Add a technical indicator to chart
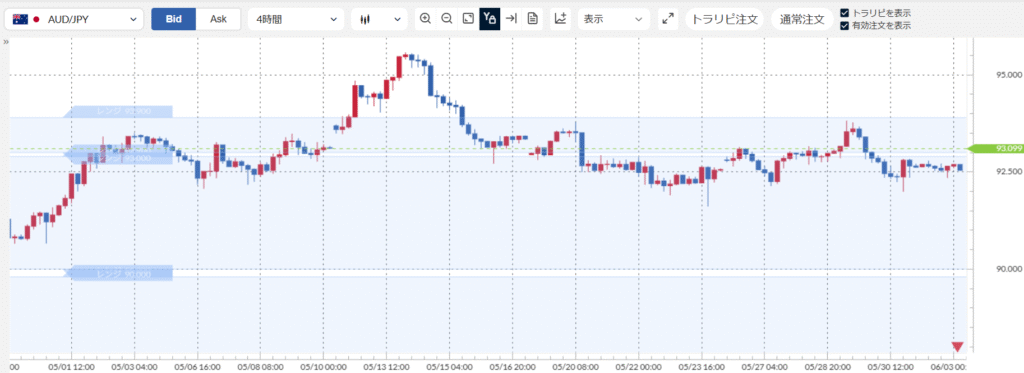1024x373 pixels. tap(560, 19)
